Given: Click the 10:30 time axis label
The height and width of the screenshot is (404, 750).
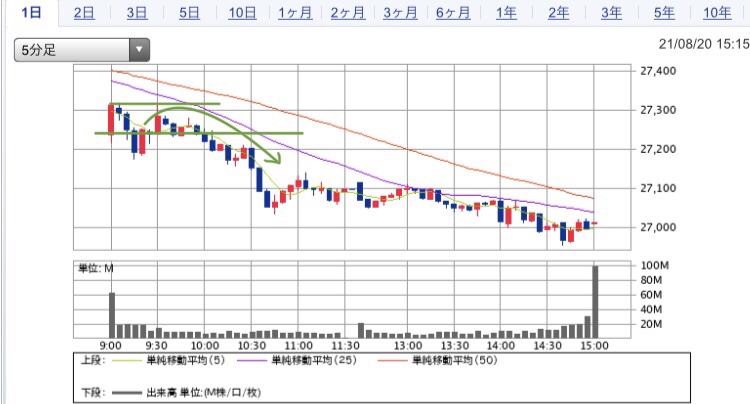Looking at the screenshot, I should [252, 346].
